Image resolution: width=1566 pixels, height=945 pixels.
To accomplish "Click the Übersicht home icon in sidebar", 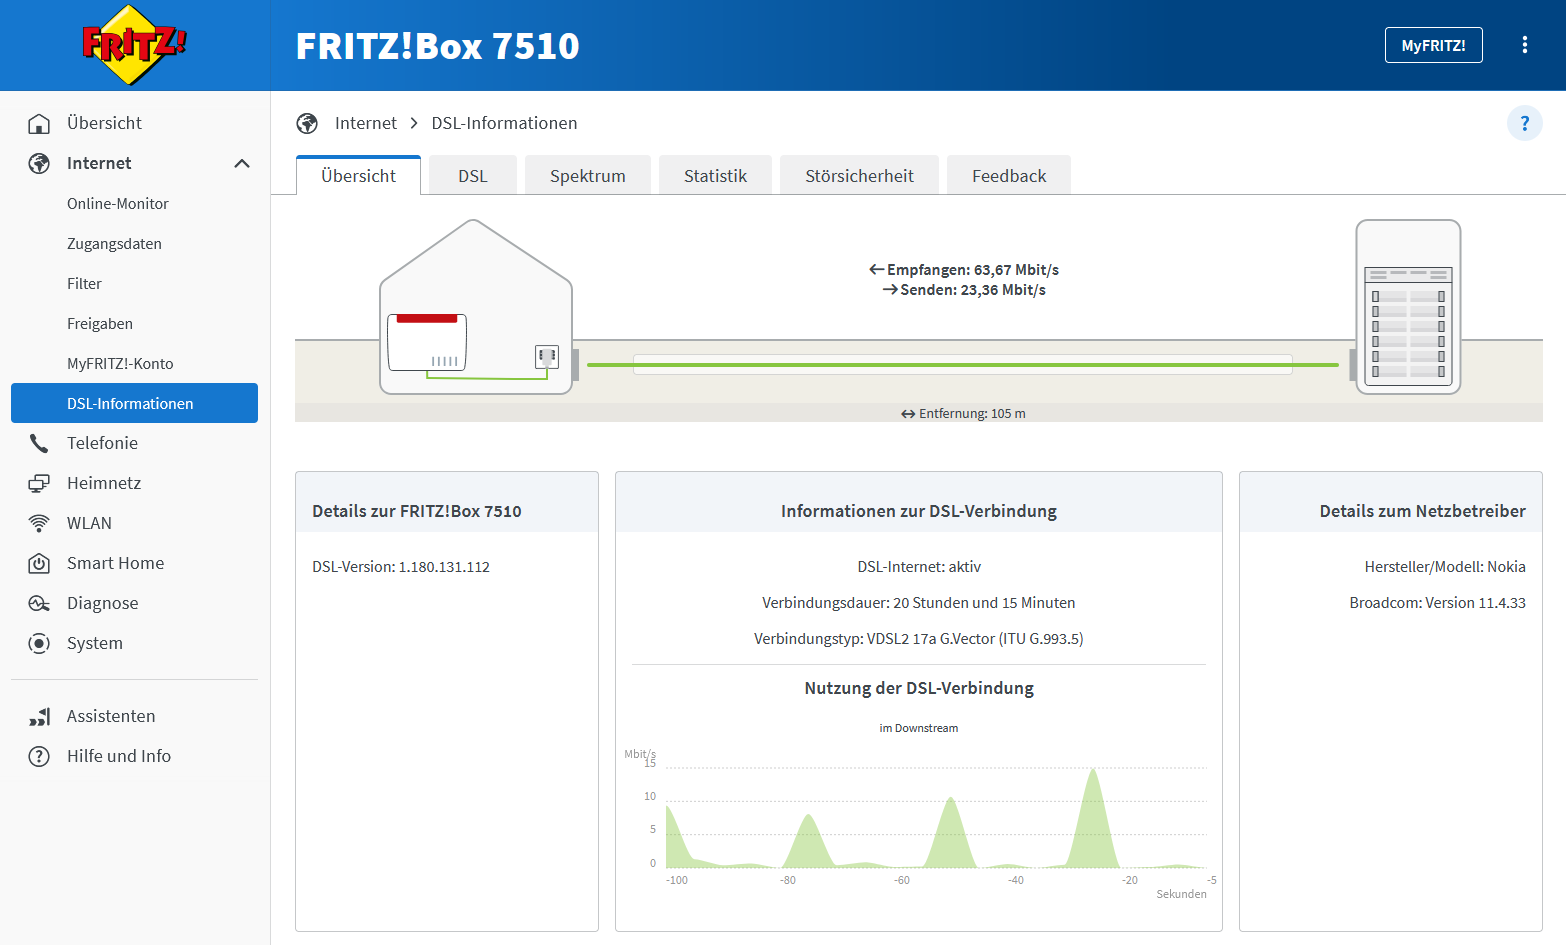I will (39, 123).
